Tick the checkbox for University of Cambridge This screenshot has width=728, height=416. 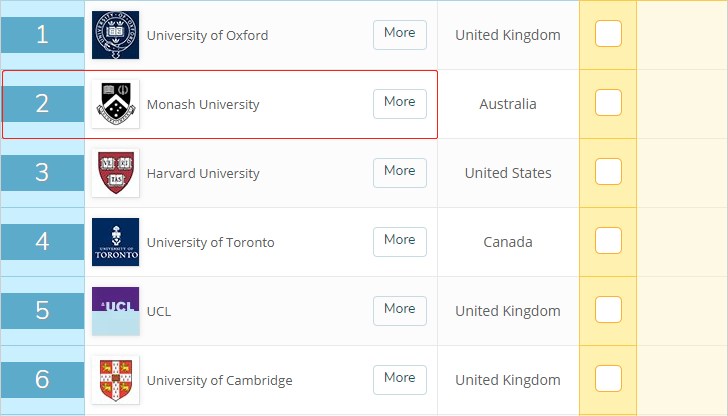tap(608, 378)
